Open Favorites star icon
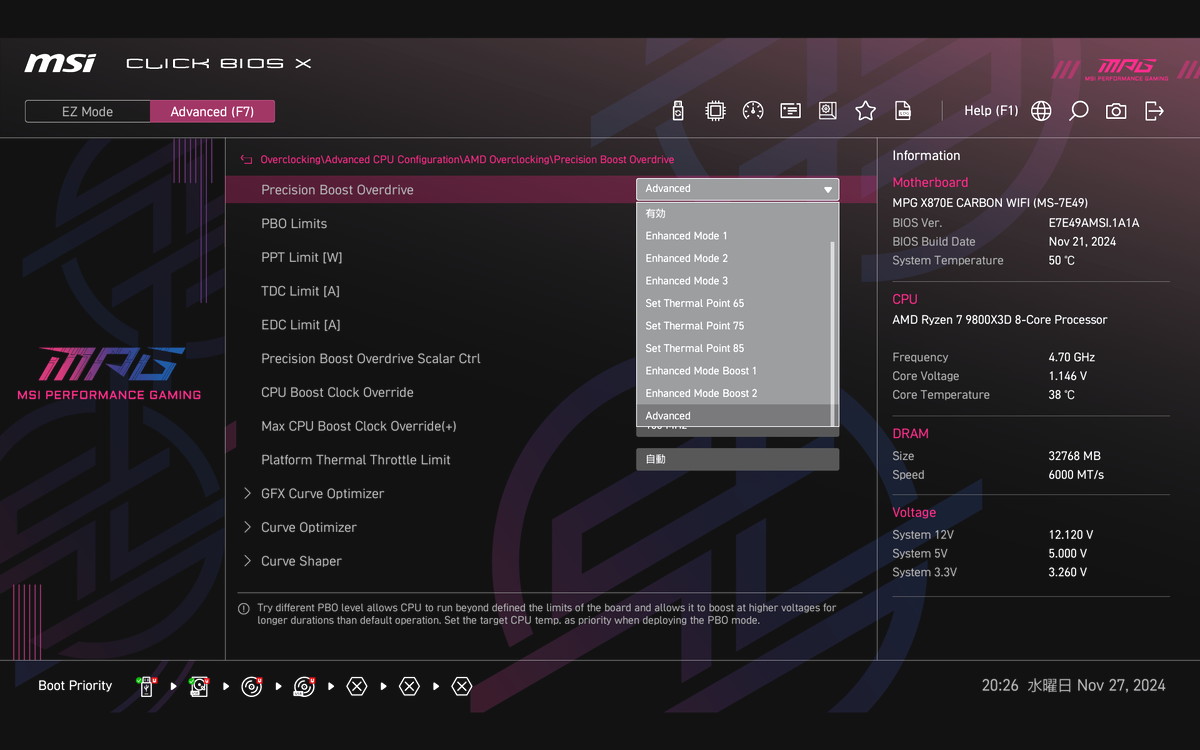 coord(865,111)
